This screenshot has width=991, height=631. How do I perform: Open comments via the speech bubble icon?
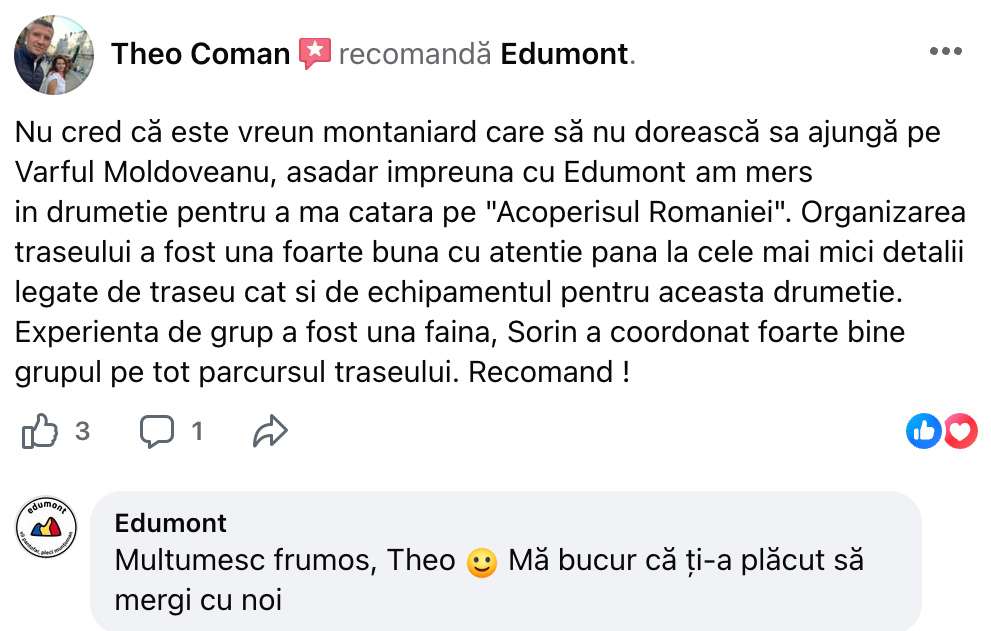[x=156, y=431]
